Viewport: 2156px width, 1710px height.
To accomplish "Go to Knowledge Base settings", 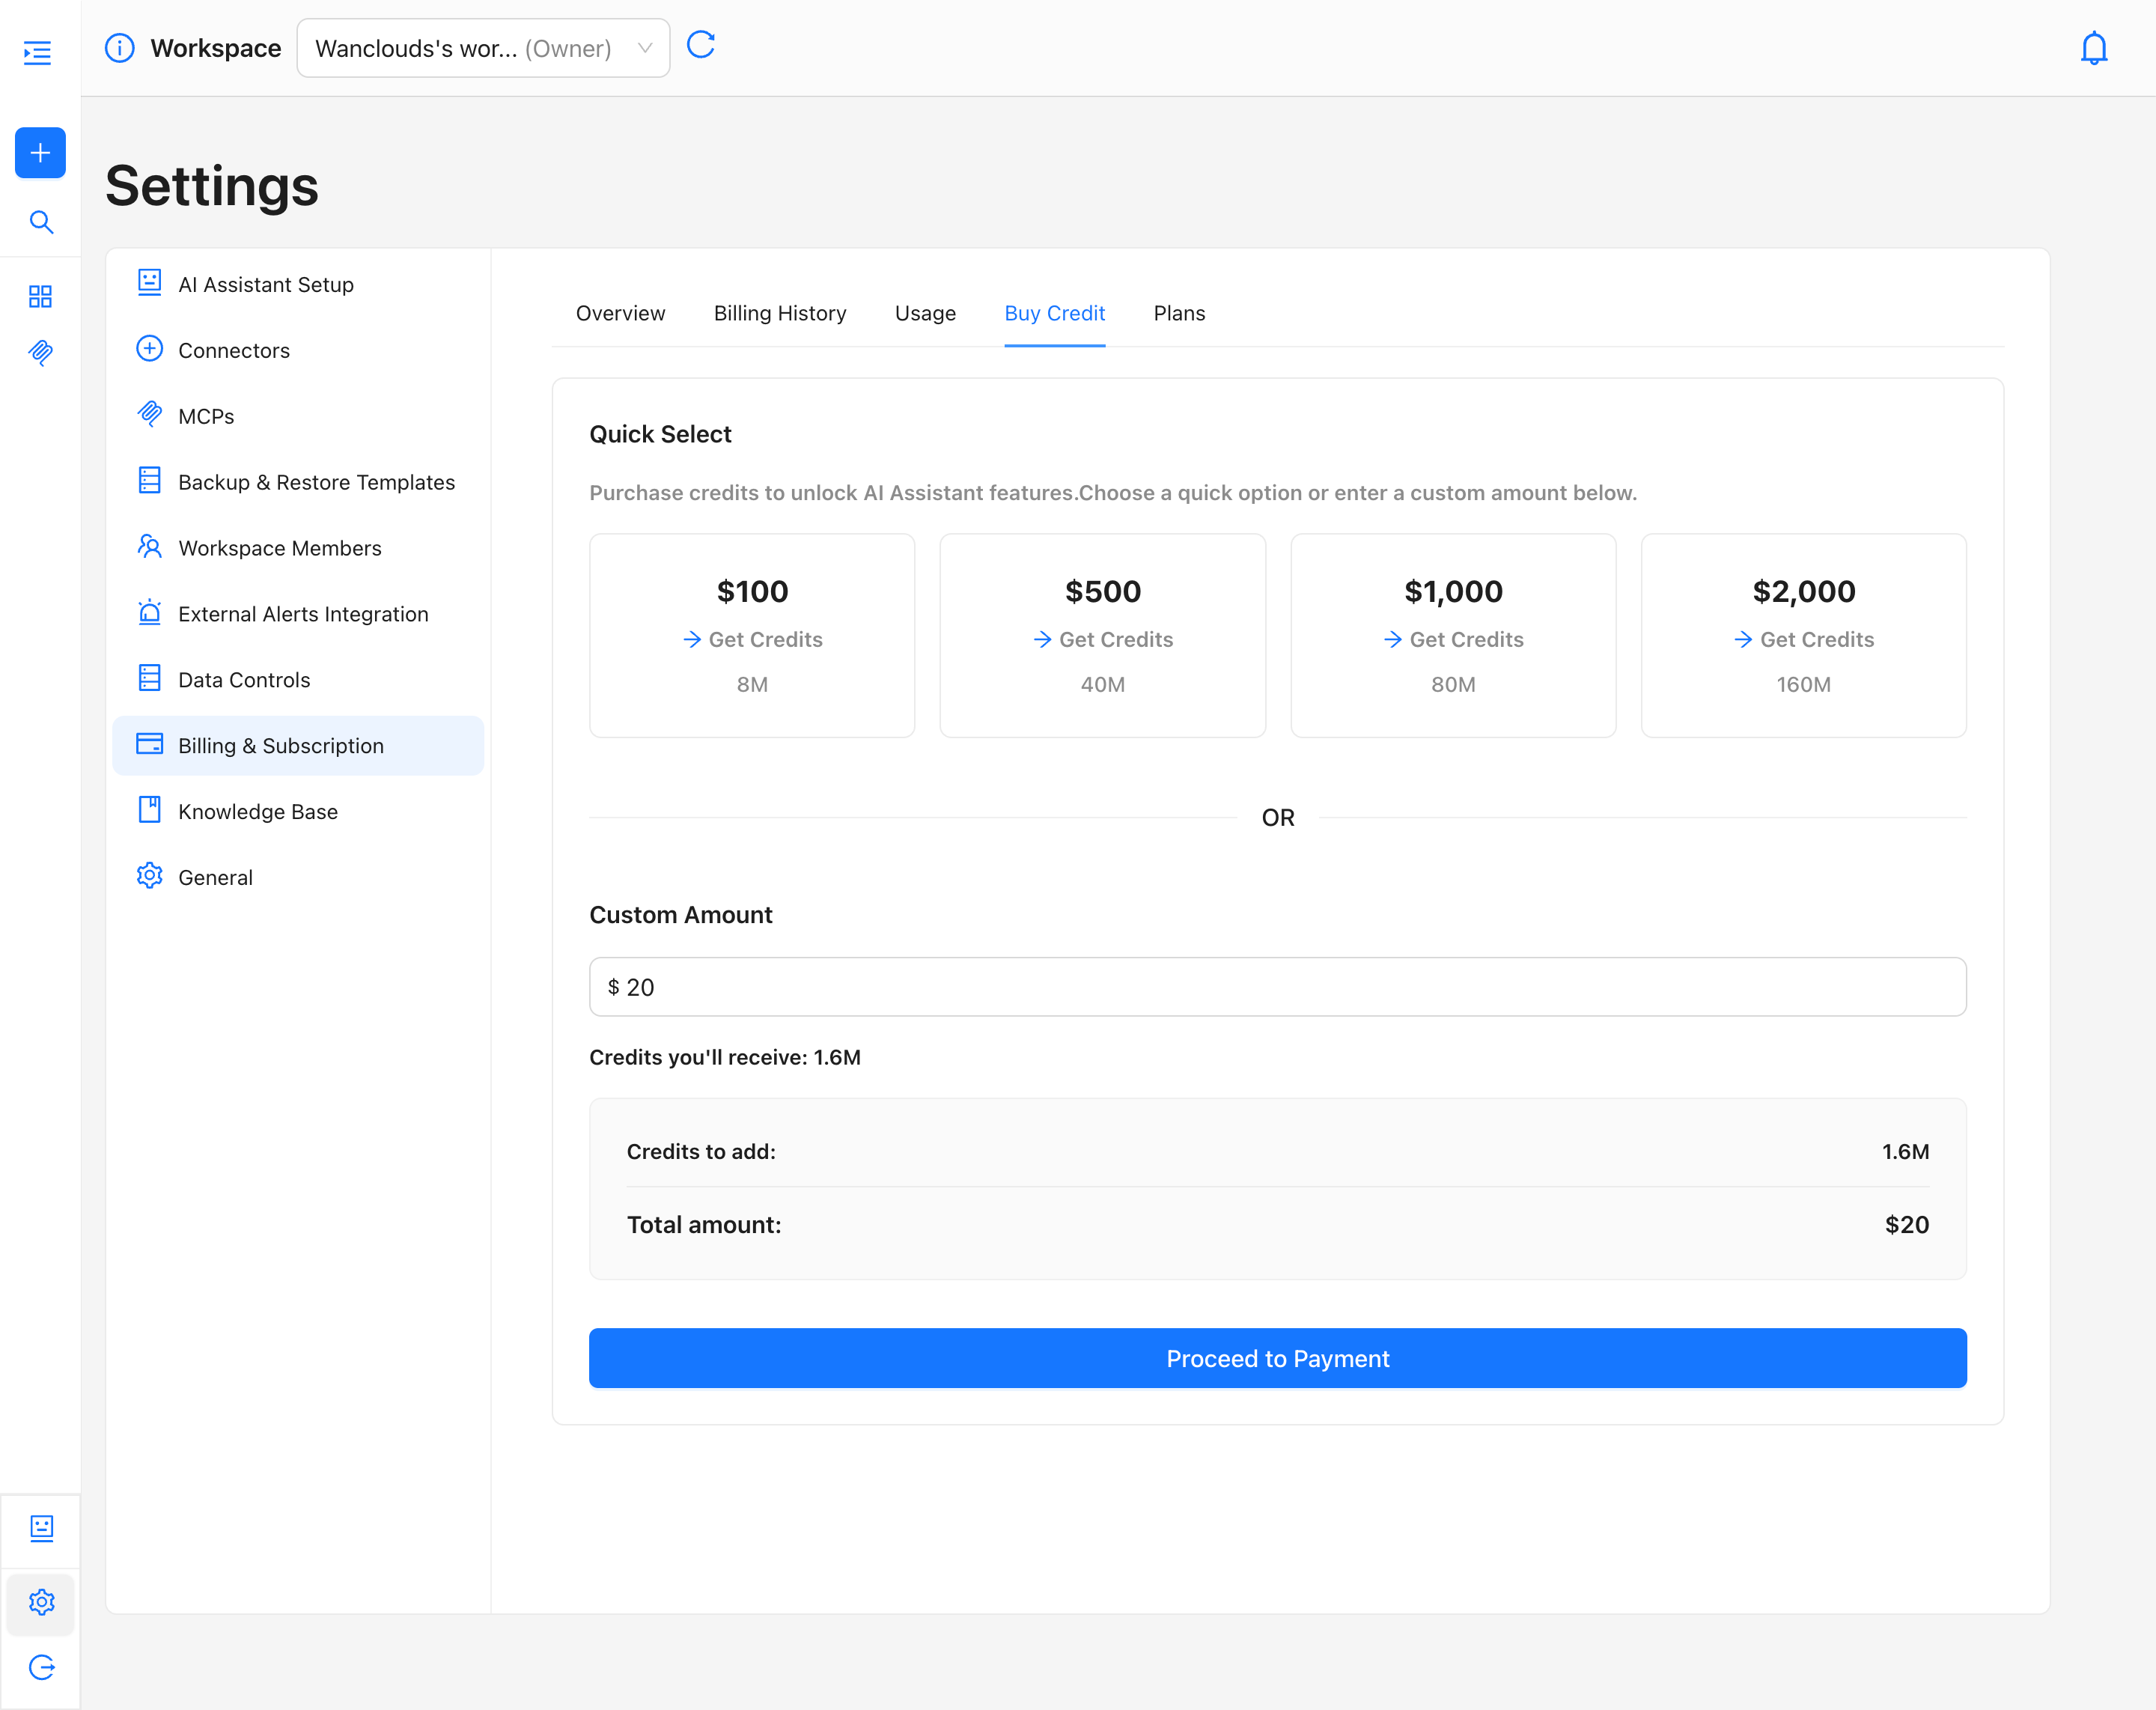I will tap(257, 811).
